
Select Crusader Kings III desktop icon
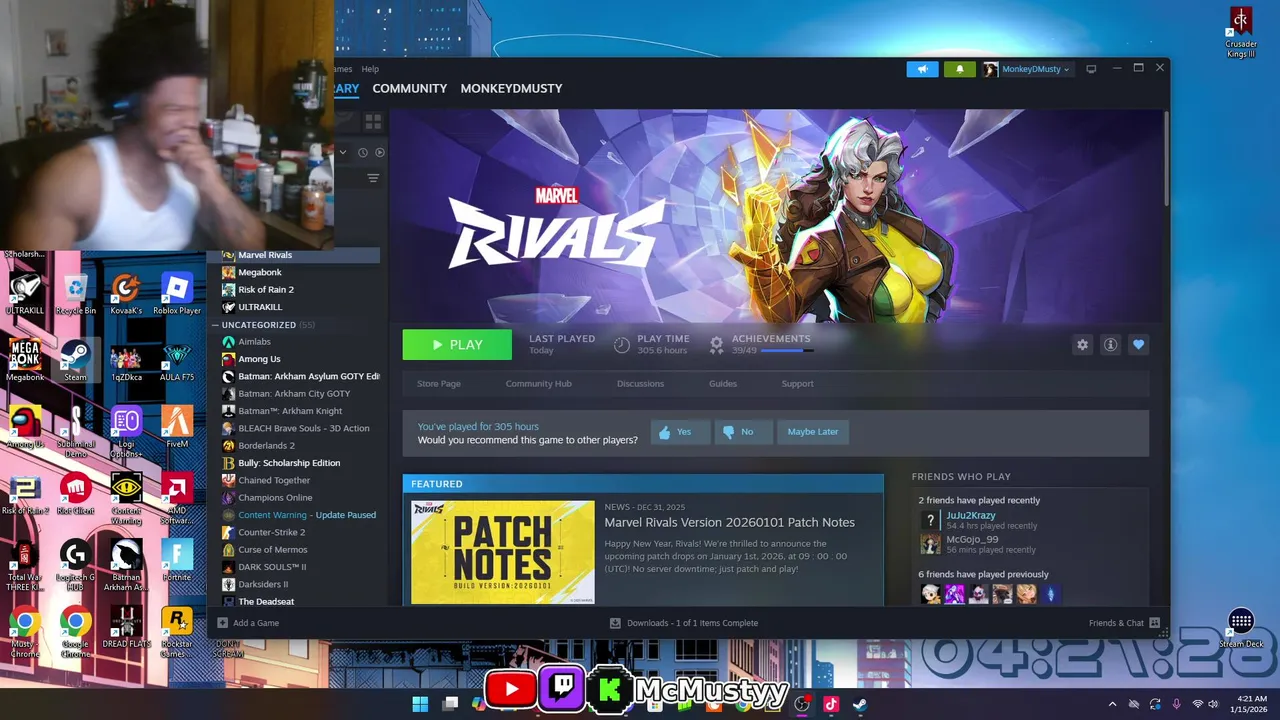1241,33
